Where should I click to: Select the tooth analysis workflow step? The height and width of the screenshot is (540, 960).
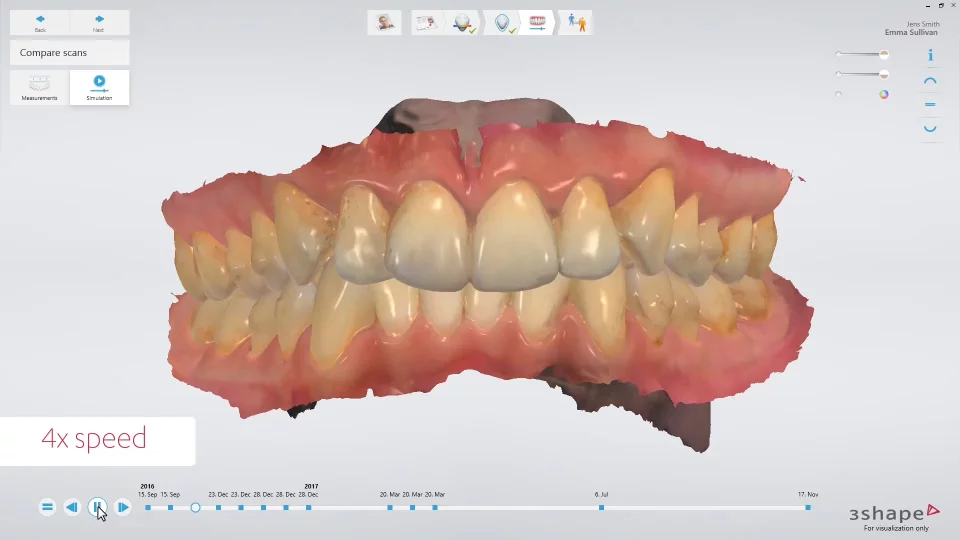click(x=502, y=23)
